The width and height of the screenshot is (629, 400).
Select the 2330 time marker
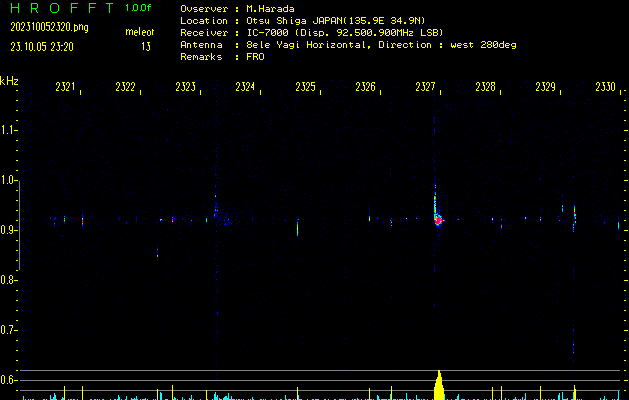[605, 88]
